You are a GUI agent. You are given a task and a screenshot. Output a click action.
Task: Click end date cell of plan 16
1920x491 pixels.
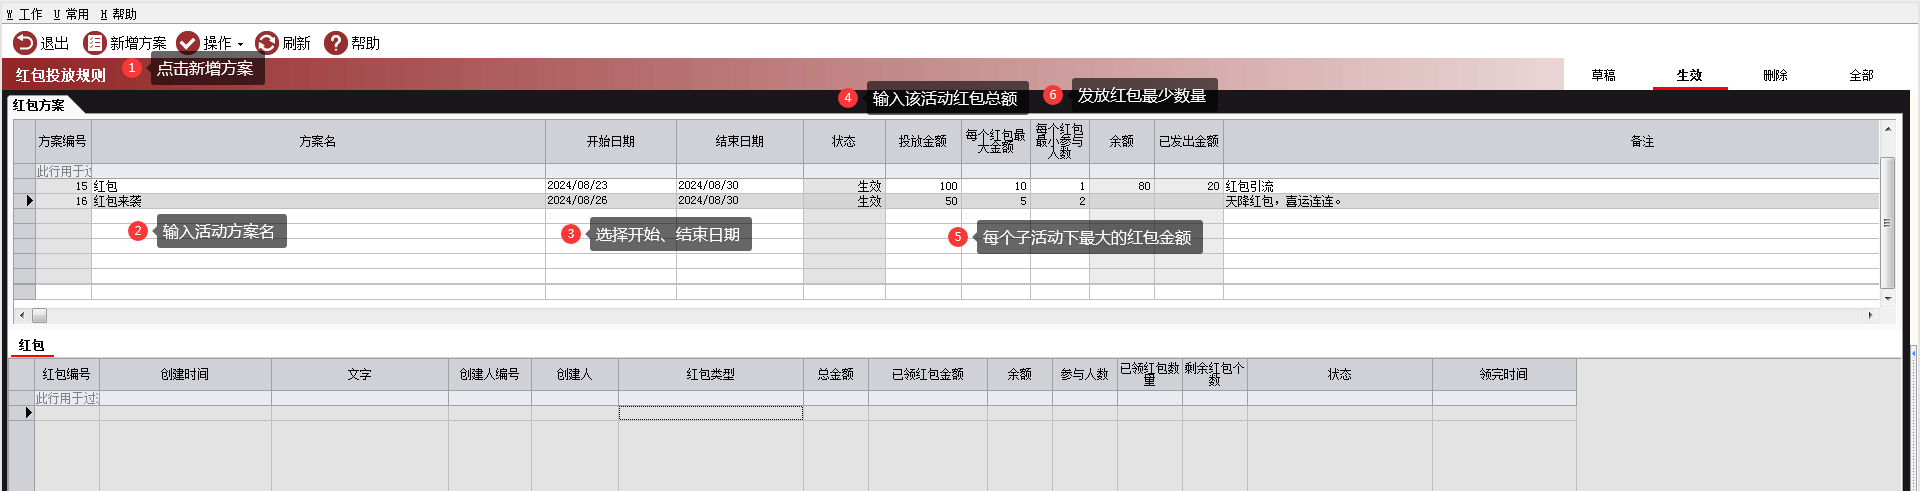tap(740, 201)
